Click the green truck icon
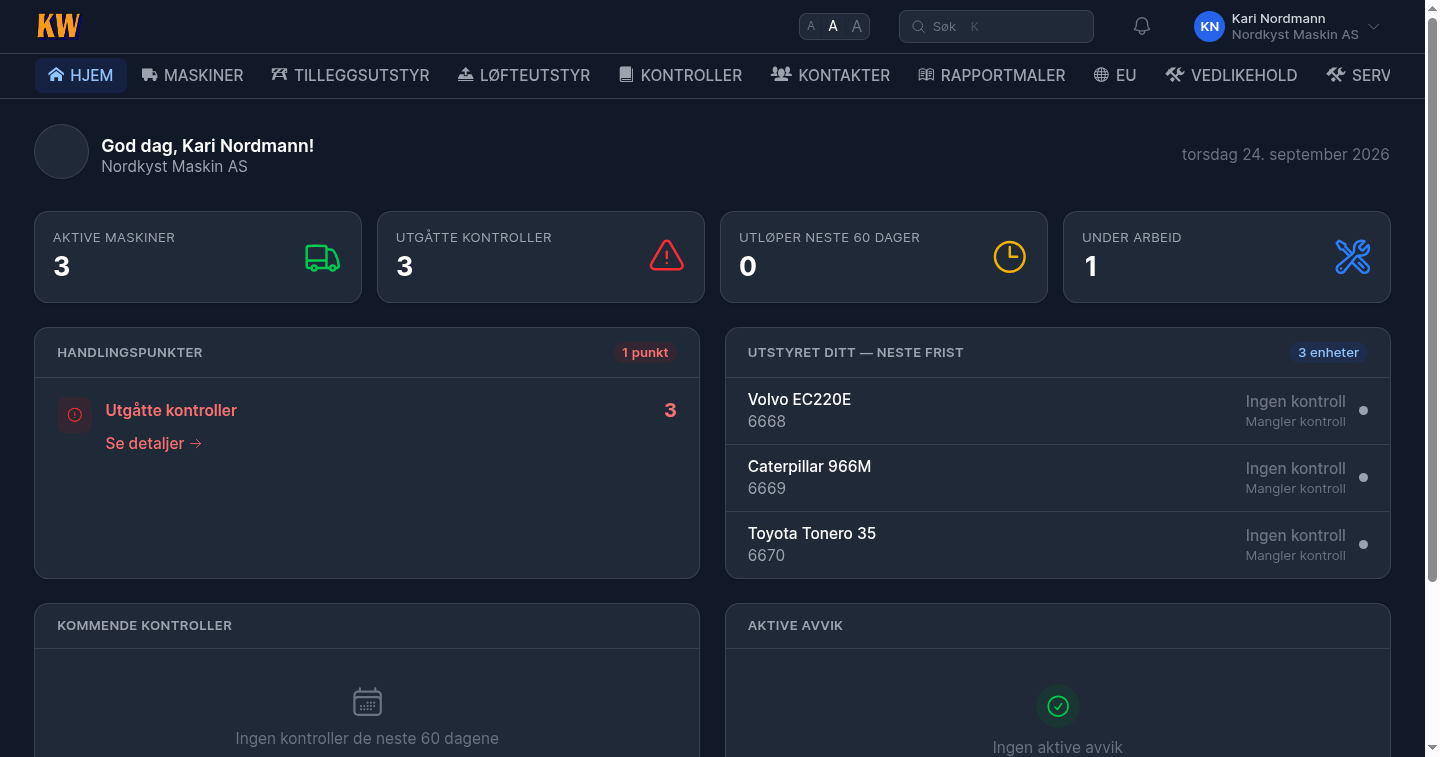 point(323,257)
